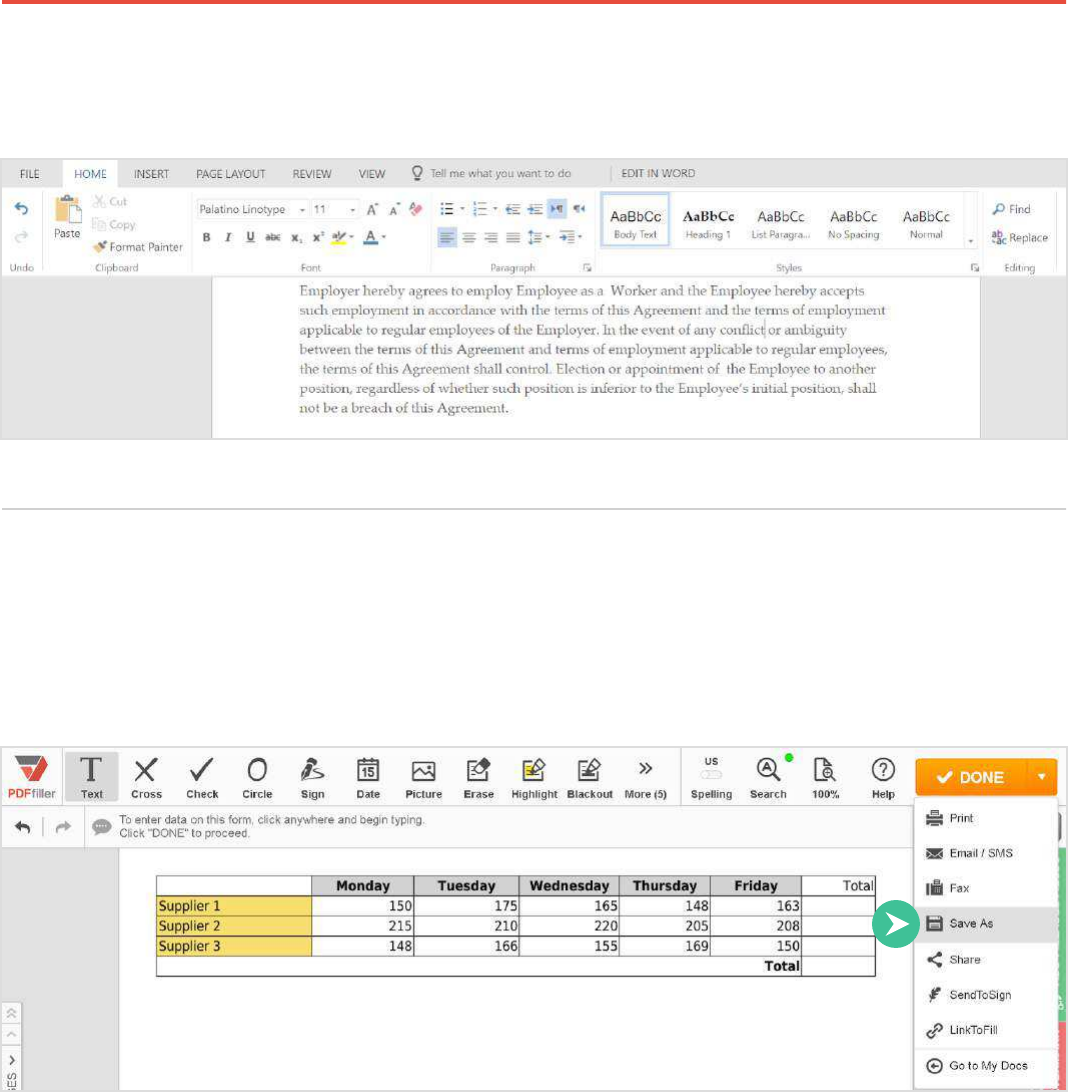Click the Paste clipboard icon
Image resolution: width=1068 pixels, height=1092 pixels.
pos(68,209)
